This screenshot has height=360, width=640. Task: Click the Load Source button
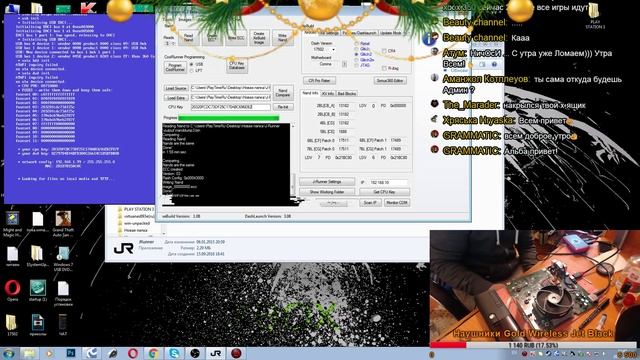[x=176, y=88]
